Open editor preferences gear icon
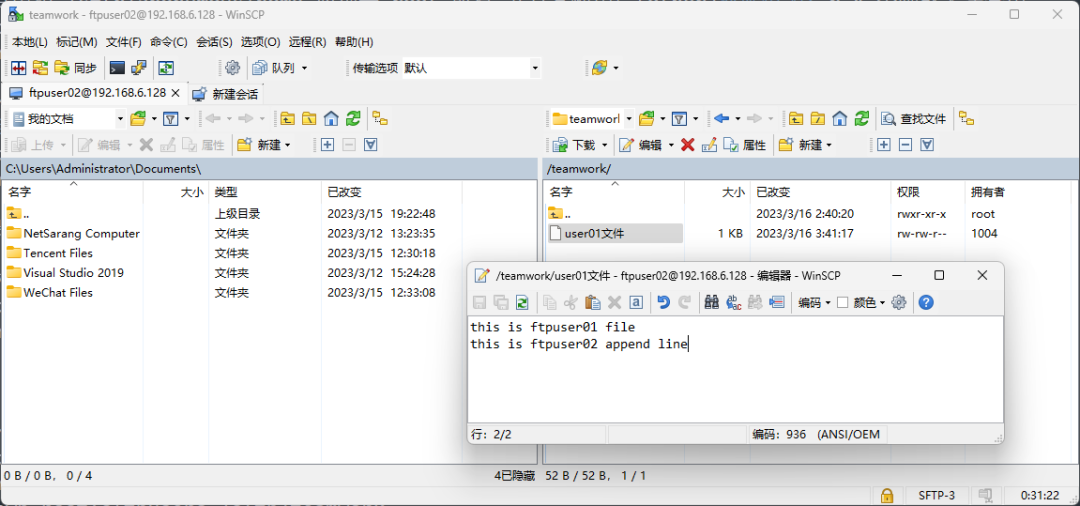1080x506 pixels. [899, 302]
